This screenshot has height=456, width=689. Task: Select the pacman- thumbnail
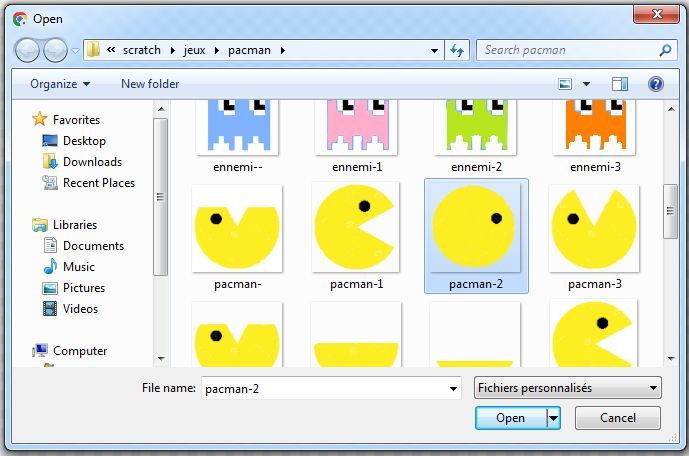pos(237,228)
